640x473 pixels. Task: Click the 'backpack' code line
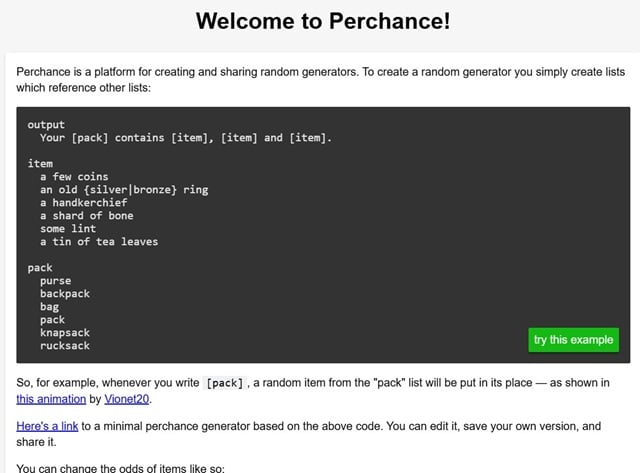point(65,294)
